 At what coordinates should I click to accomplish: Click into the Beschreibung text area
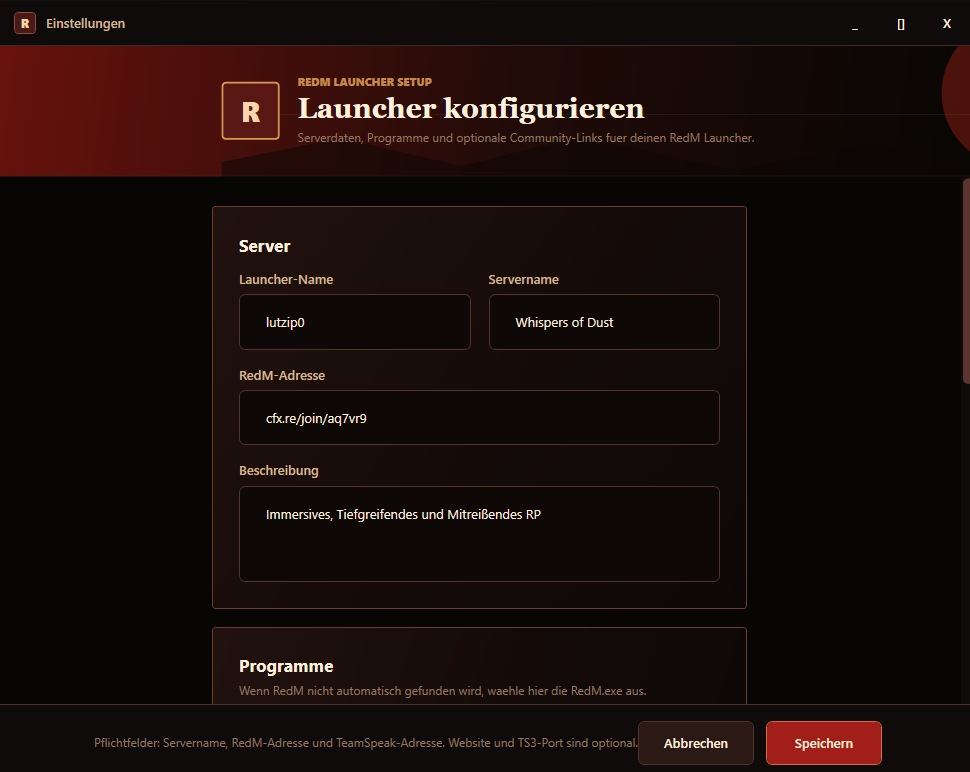(x=479, y=534)
